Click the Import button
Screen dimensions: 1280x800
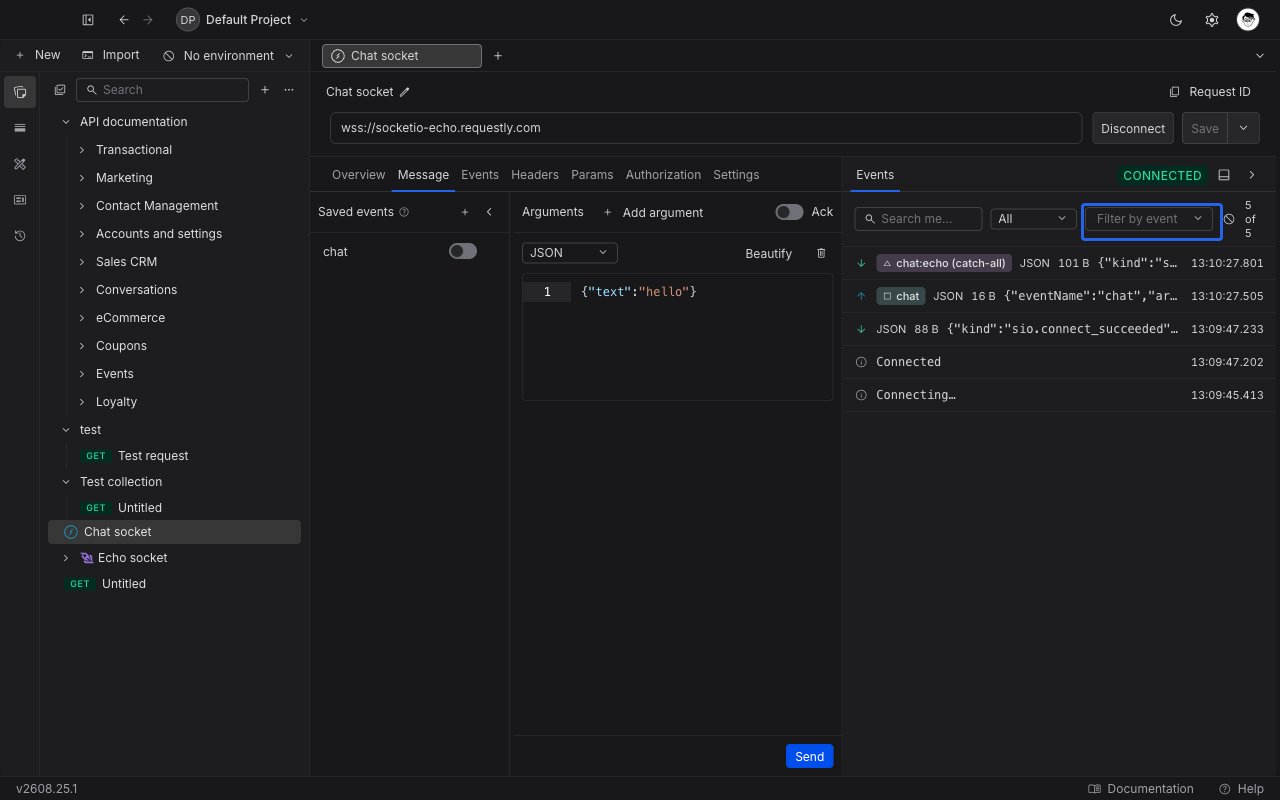(110, 55)
